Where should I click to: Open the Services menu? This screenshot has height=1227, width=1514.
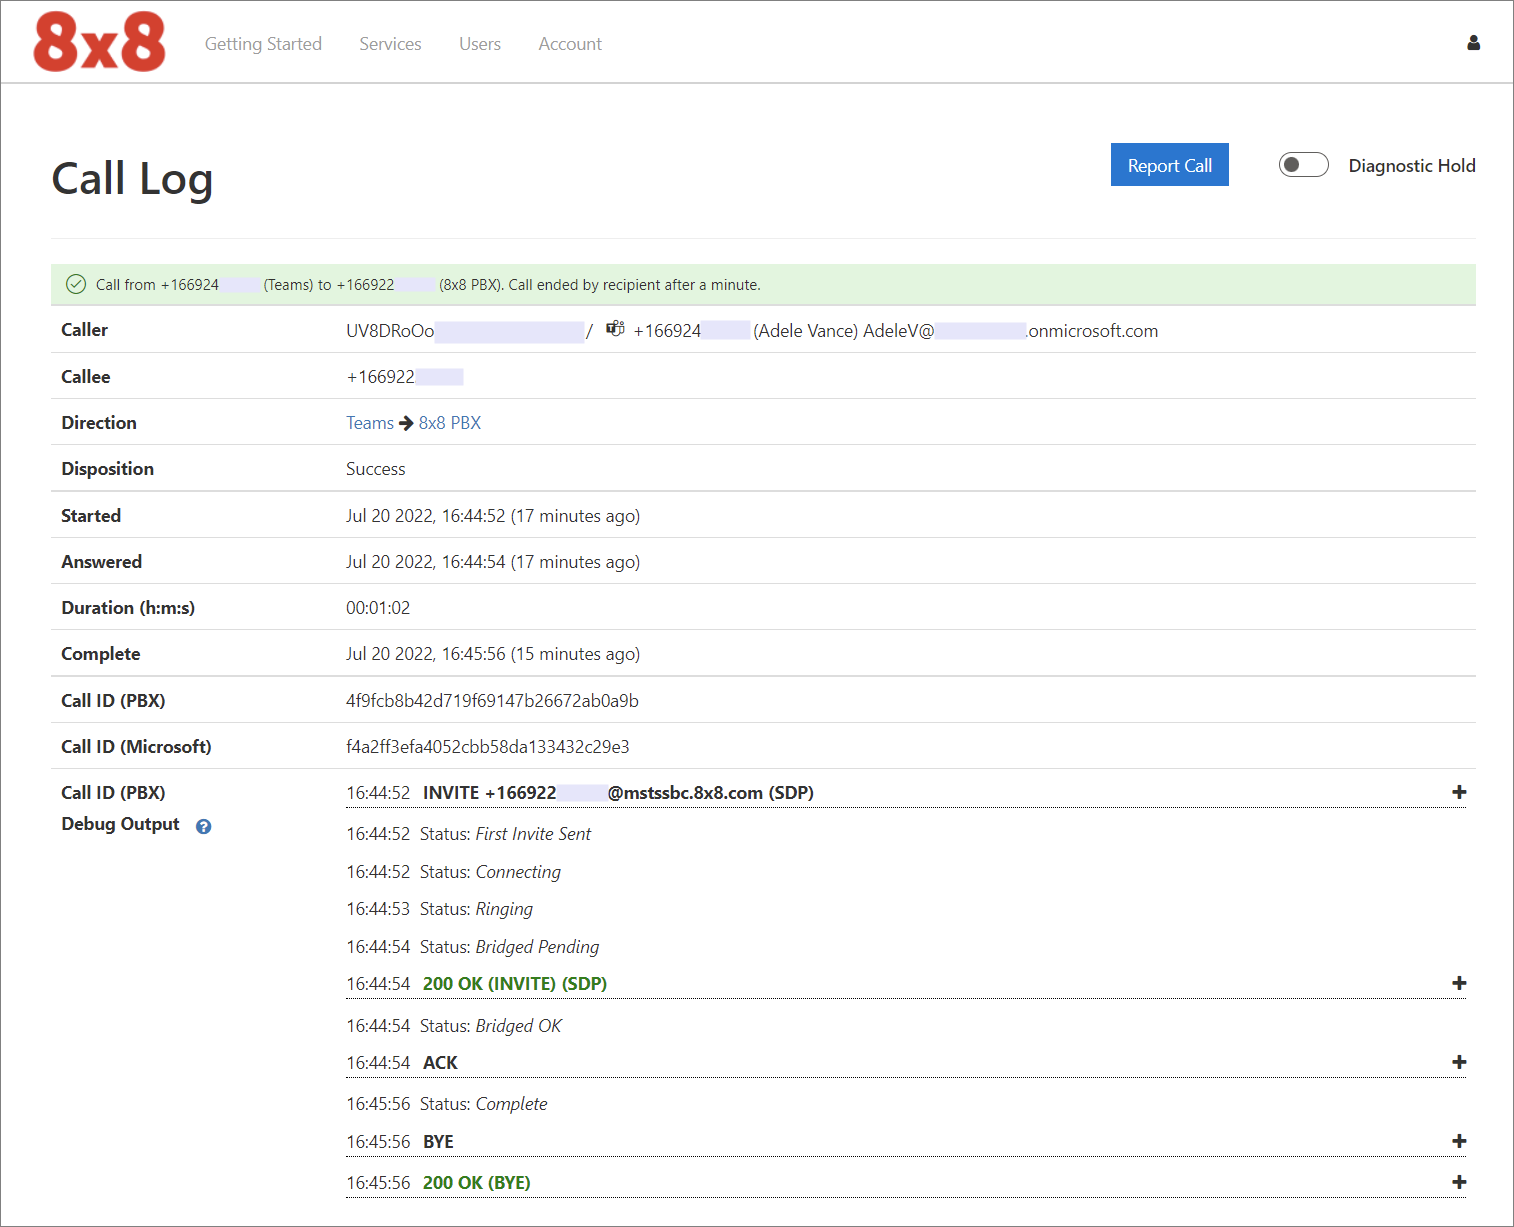pyautogui.click(x=390, y=44)
